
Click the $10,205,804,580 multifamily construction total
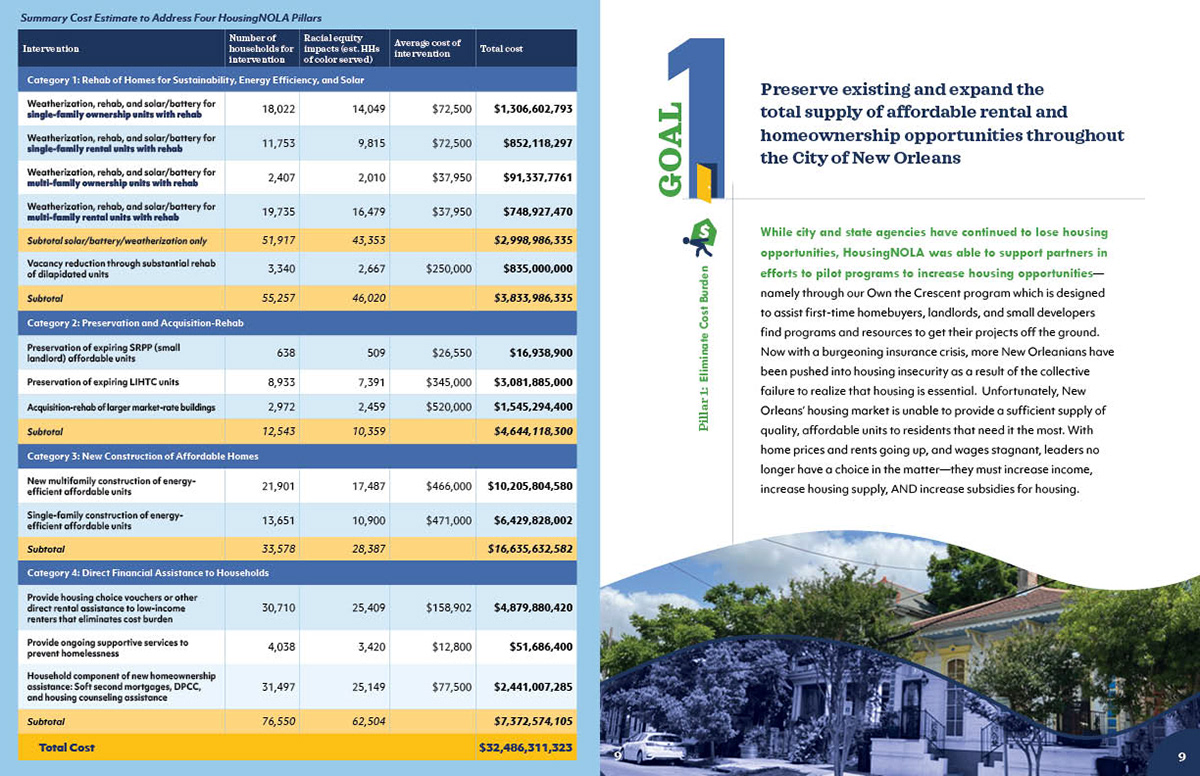point(529,486)
